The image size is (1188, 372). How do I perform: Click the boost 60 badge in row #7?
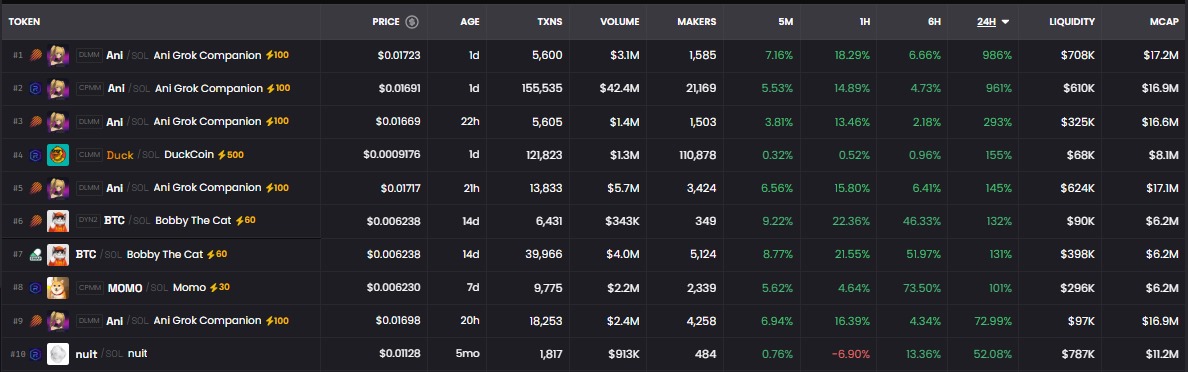(217, 254)
